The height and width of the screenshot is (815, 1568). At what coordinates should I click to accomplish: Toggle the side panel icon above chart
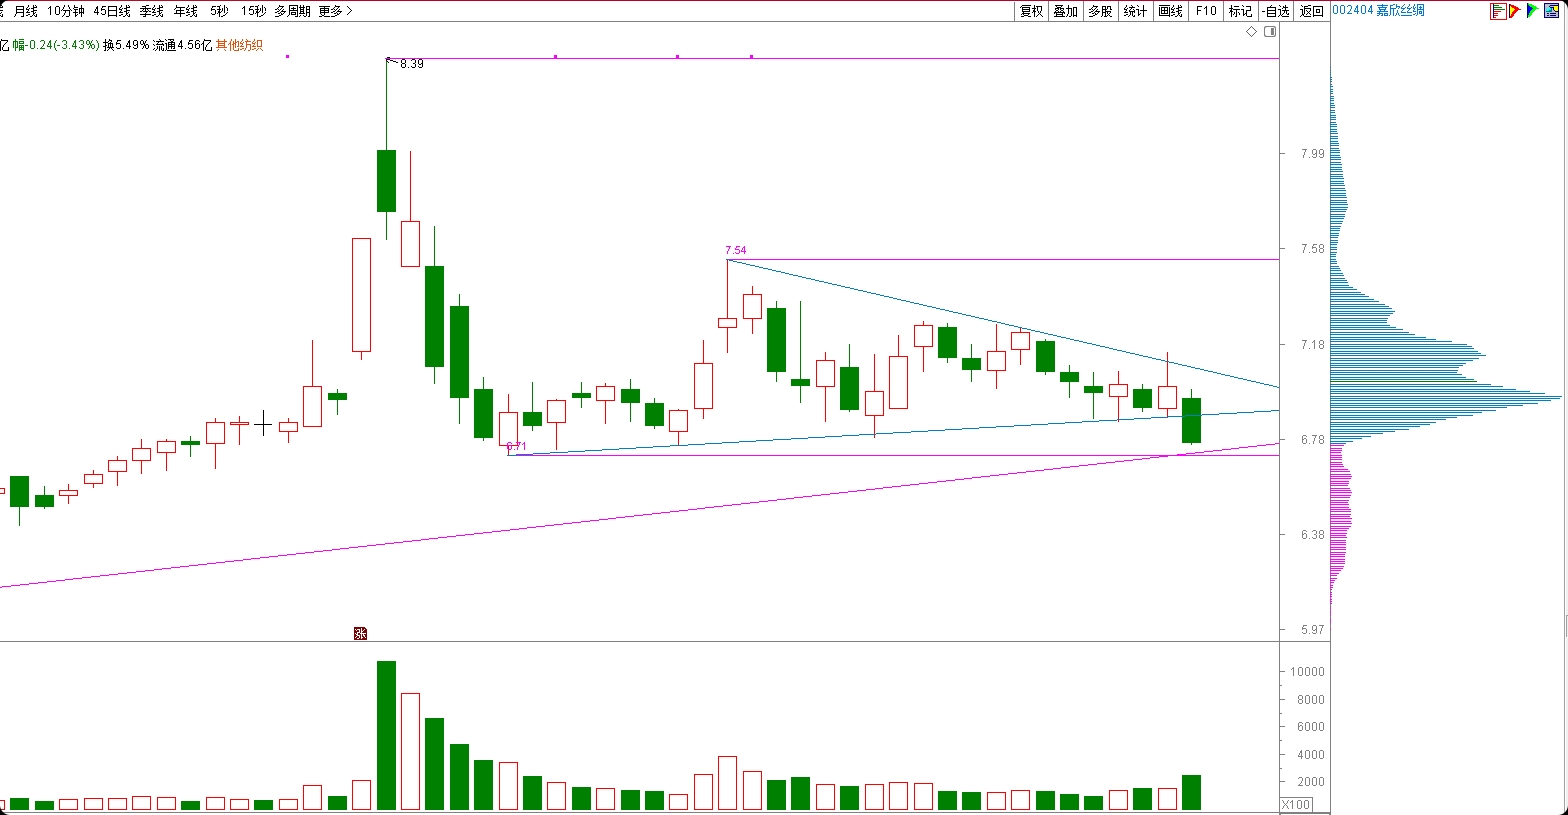coord(1270,32)
